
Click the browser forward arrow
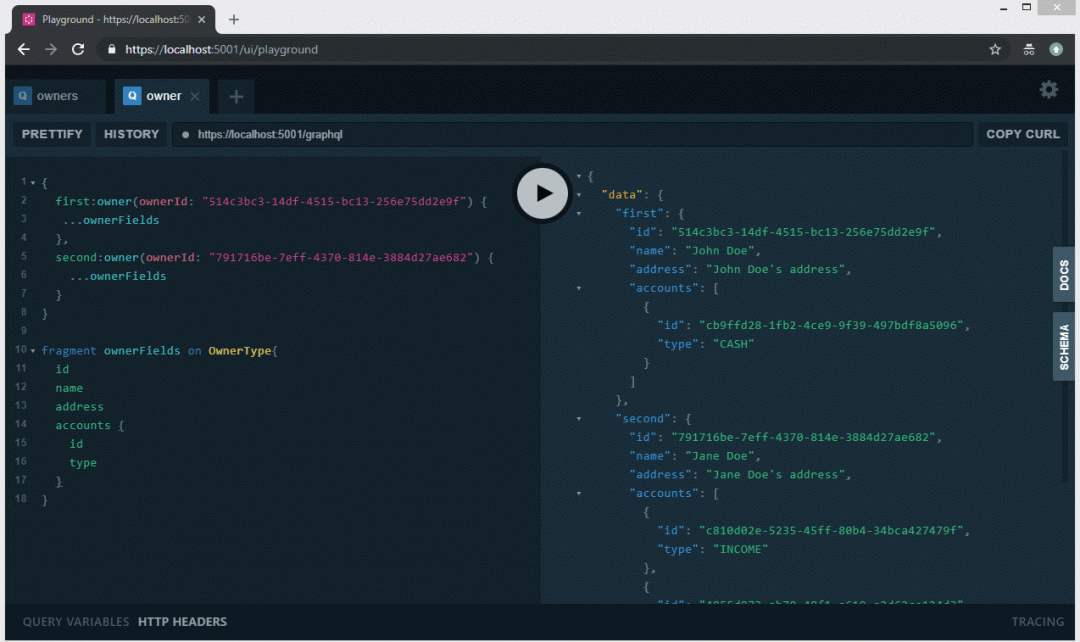[x=51, y=49]
